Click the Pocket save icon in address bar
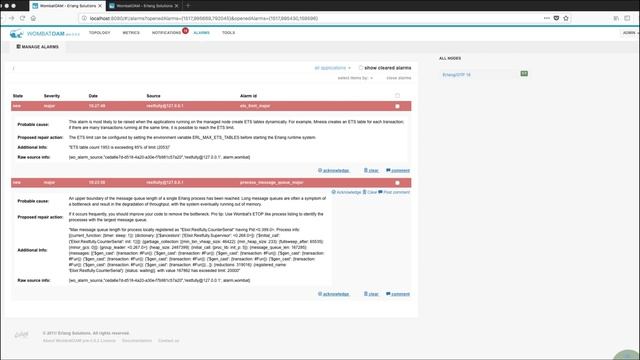This screenshot has width=640, height=360. (556, 18)
